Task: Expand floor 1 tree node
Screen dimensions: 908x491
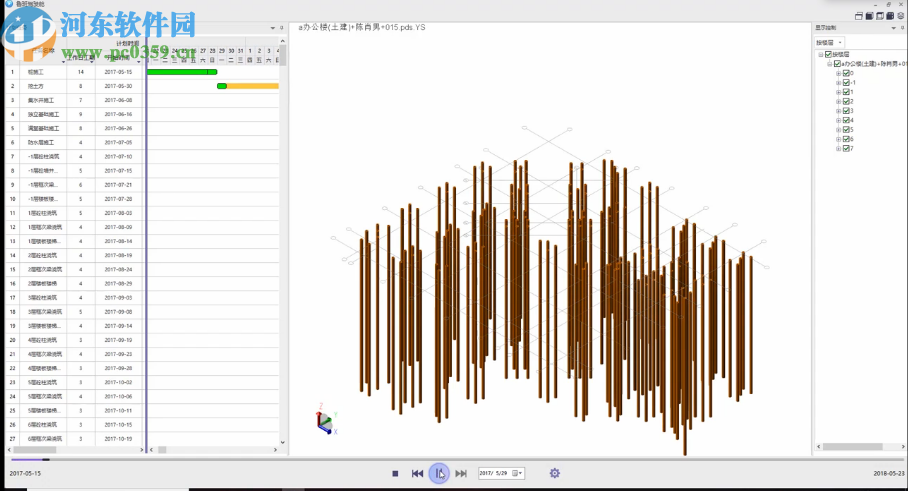Action: pos(839,92)
